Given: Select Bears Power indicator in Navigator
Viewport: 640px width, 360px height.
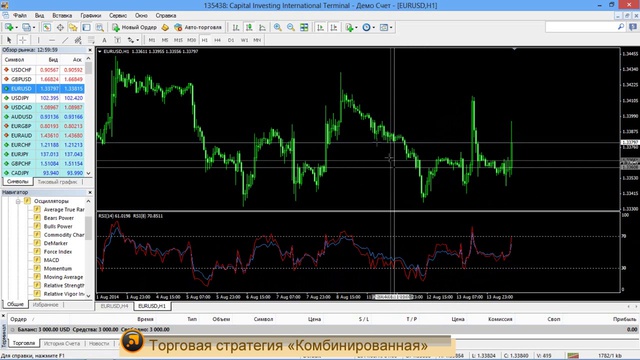Looking at the screenshot, I should click(58, 218).
